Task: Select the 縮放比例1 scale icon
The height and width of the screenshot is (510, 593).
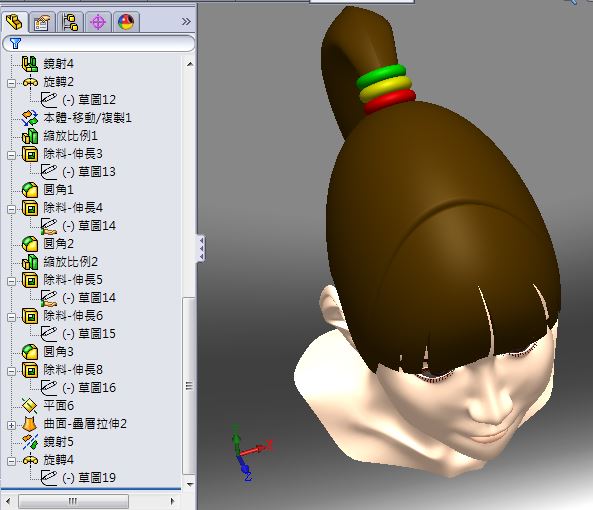Action: [29, 136]
